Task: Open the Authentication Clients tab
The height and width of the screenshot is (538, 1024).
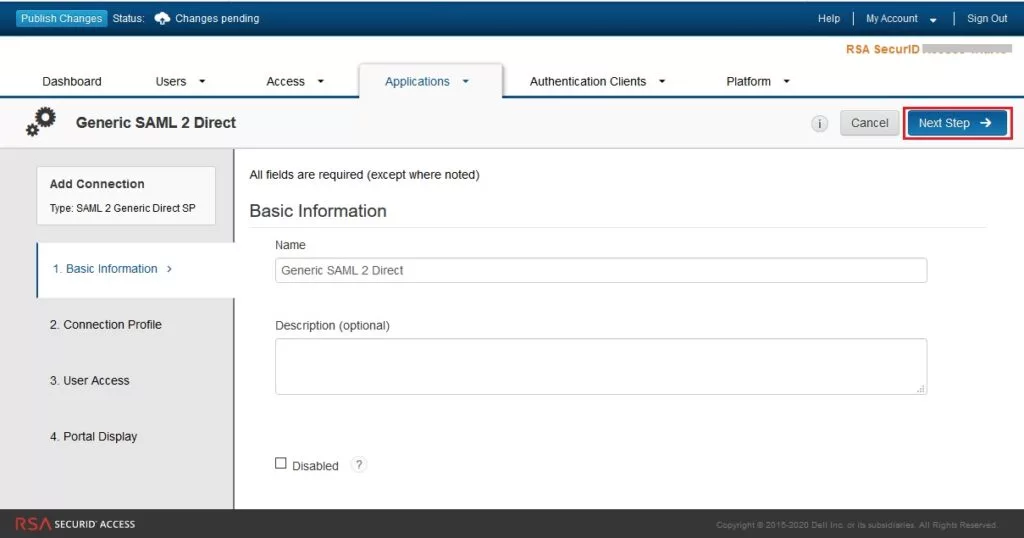Action: pyautogui.click(x=588, y=82)
